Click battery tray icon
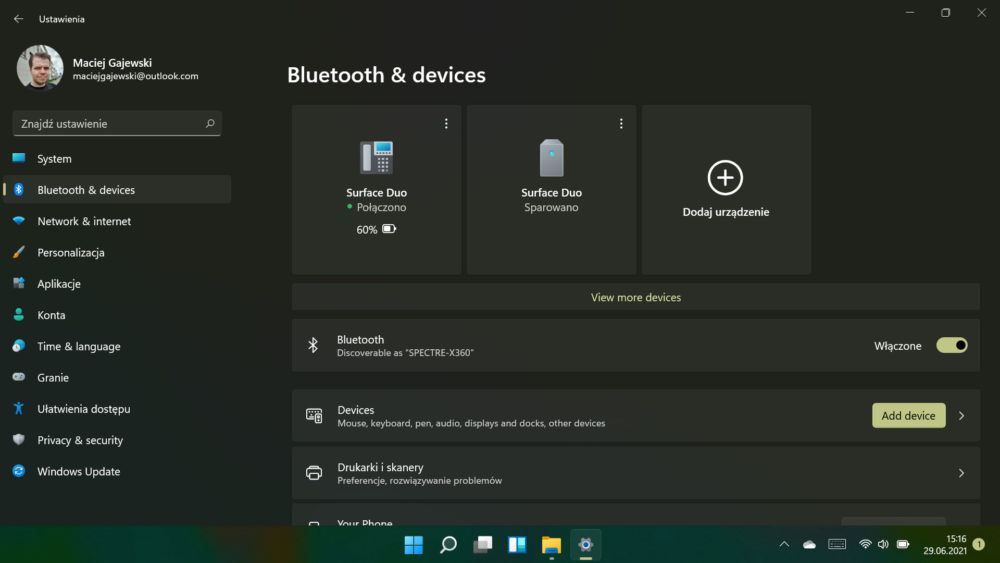 coord(903,545)
